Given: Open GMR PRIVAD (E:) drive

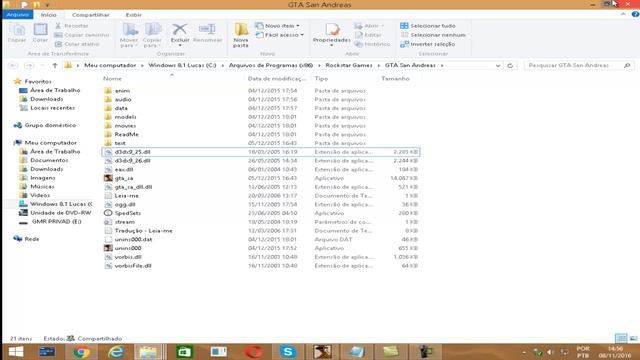Looking at the screenshot, I should click(56, 222).
